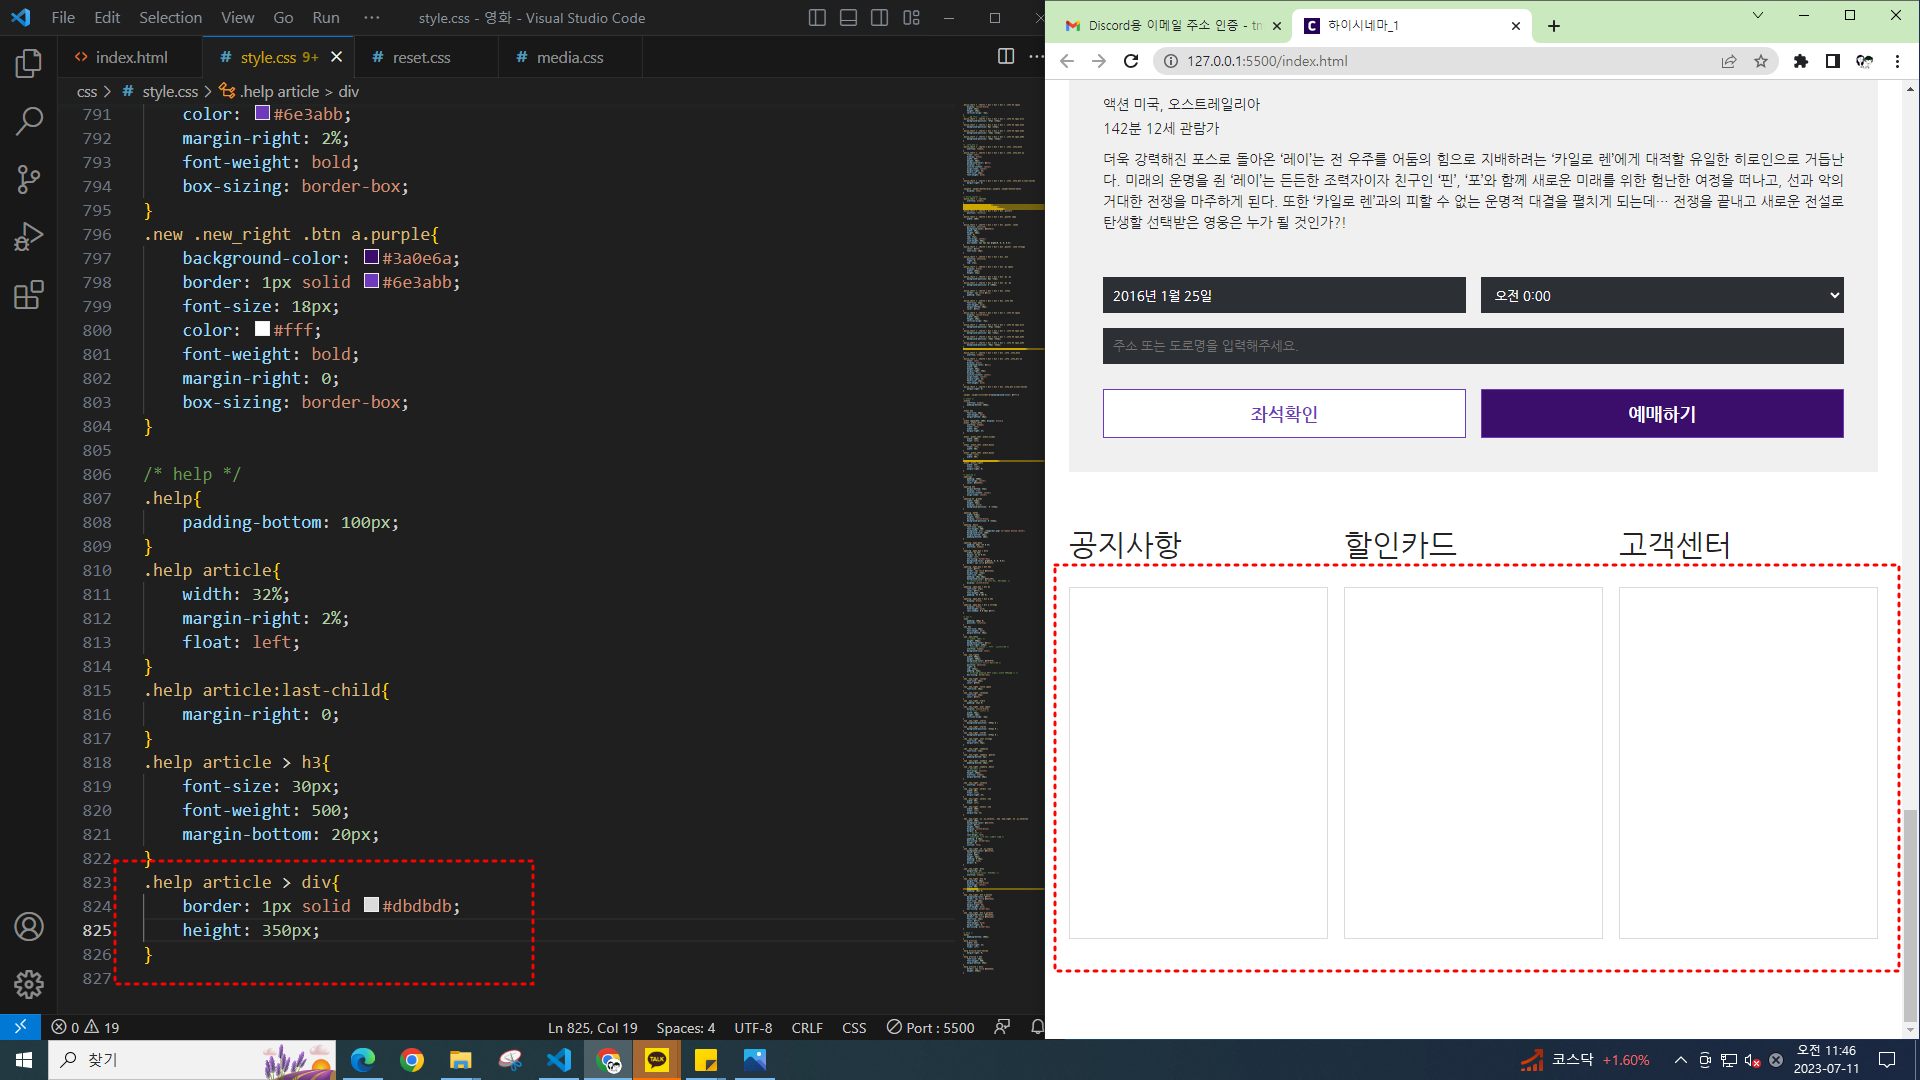Image resolution: width=1920 pixels, height=1080 pixels.
Task: Toggle the bottom panel layout icon
Action: [848, 18]
